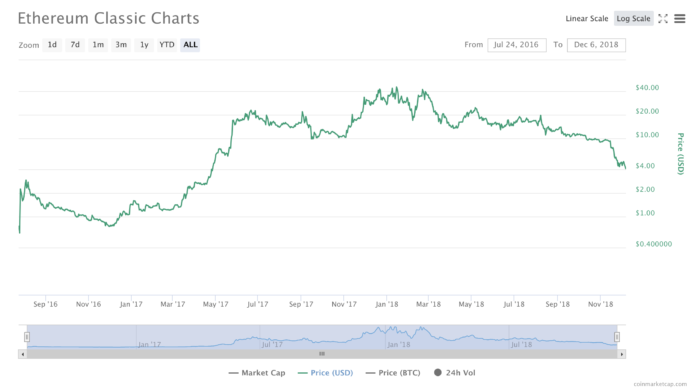Set zoom range to 7d
The height and width of the screenshot is (391, 700).
(x=75, y=45)
